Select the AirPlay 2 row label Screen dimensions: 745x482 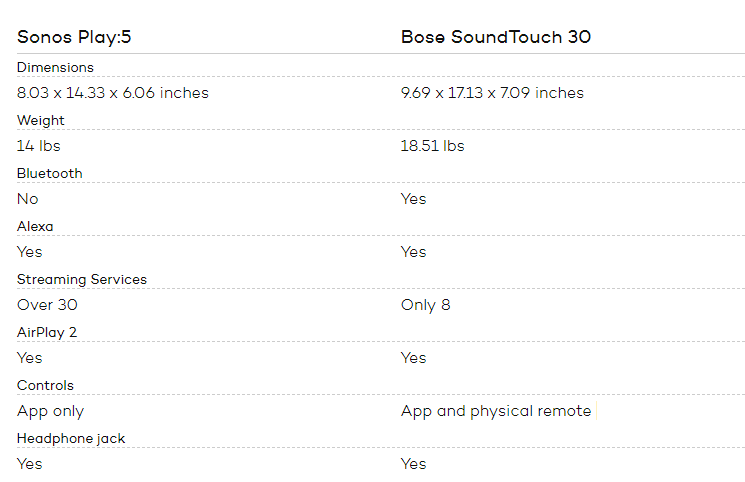(x=47, y=333)
